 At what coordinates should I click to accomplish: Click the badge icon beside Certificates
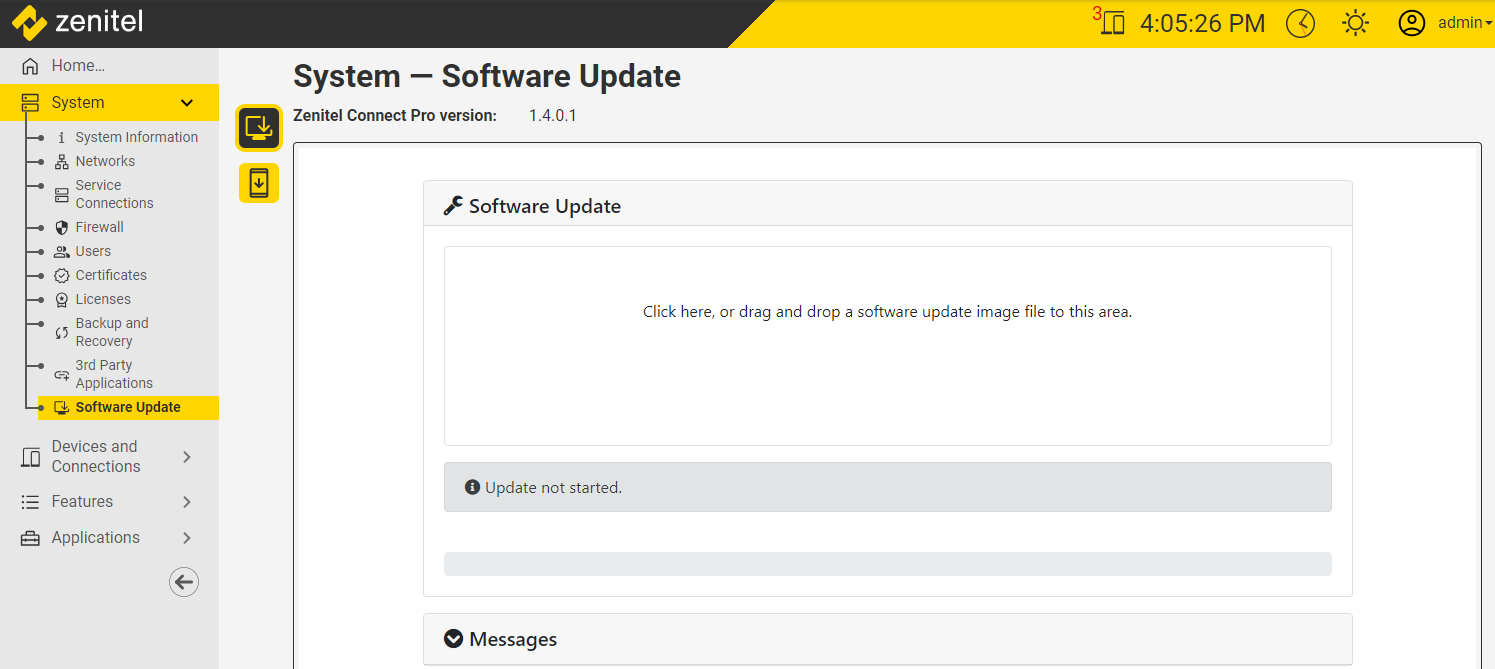click(61, 276)
